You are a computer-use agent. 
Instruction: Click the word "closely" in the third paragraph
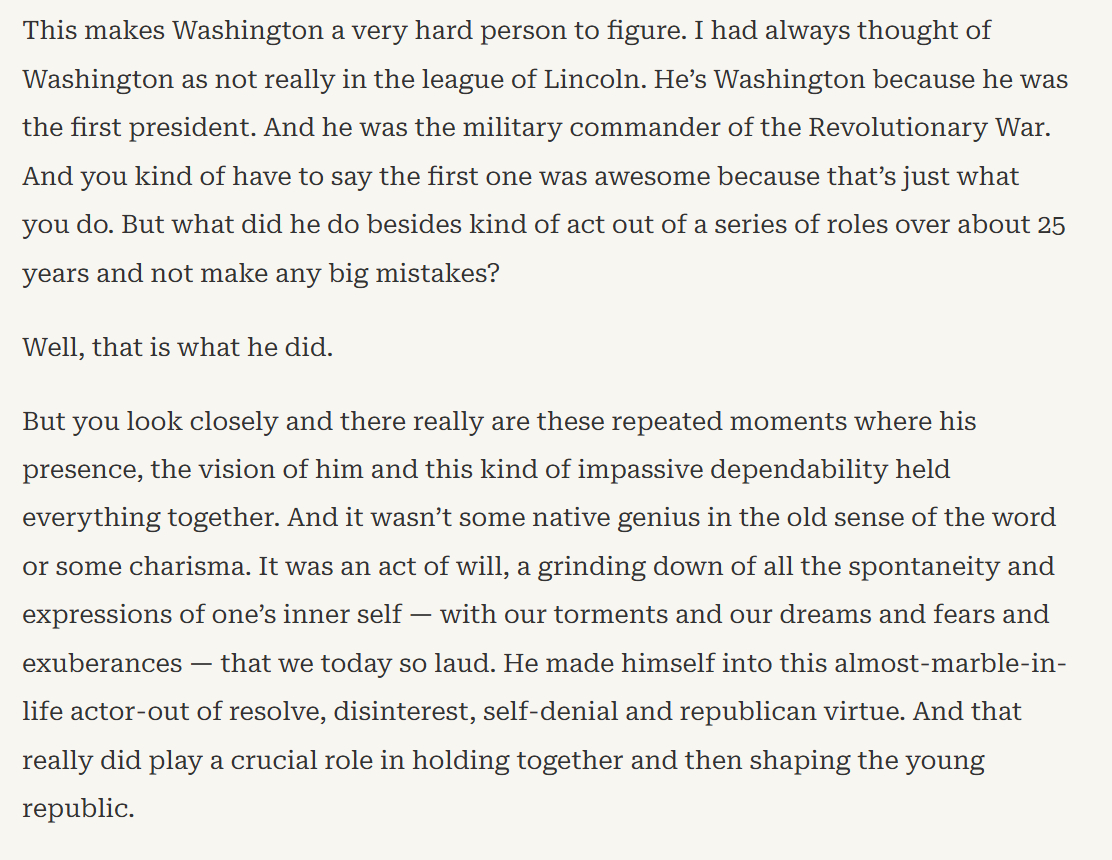224,420
